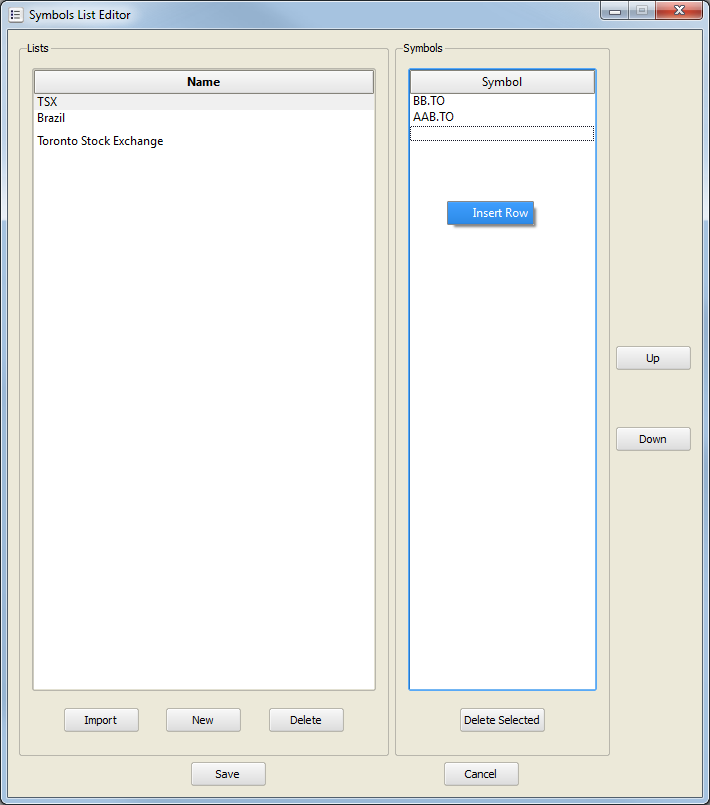This screenshot has height=805, width=710.
Task: Minimize the Symbols List Editor window
Action: 614,11
